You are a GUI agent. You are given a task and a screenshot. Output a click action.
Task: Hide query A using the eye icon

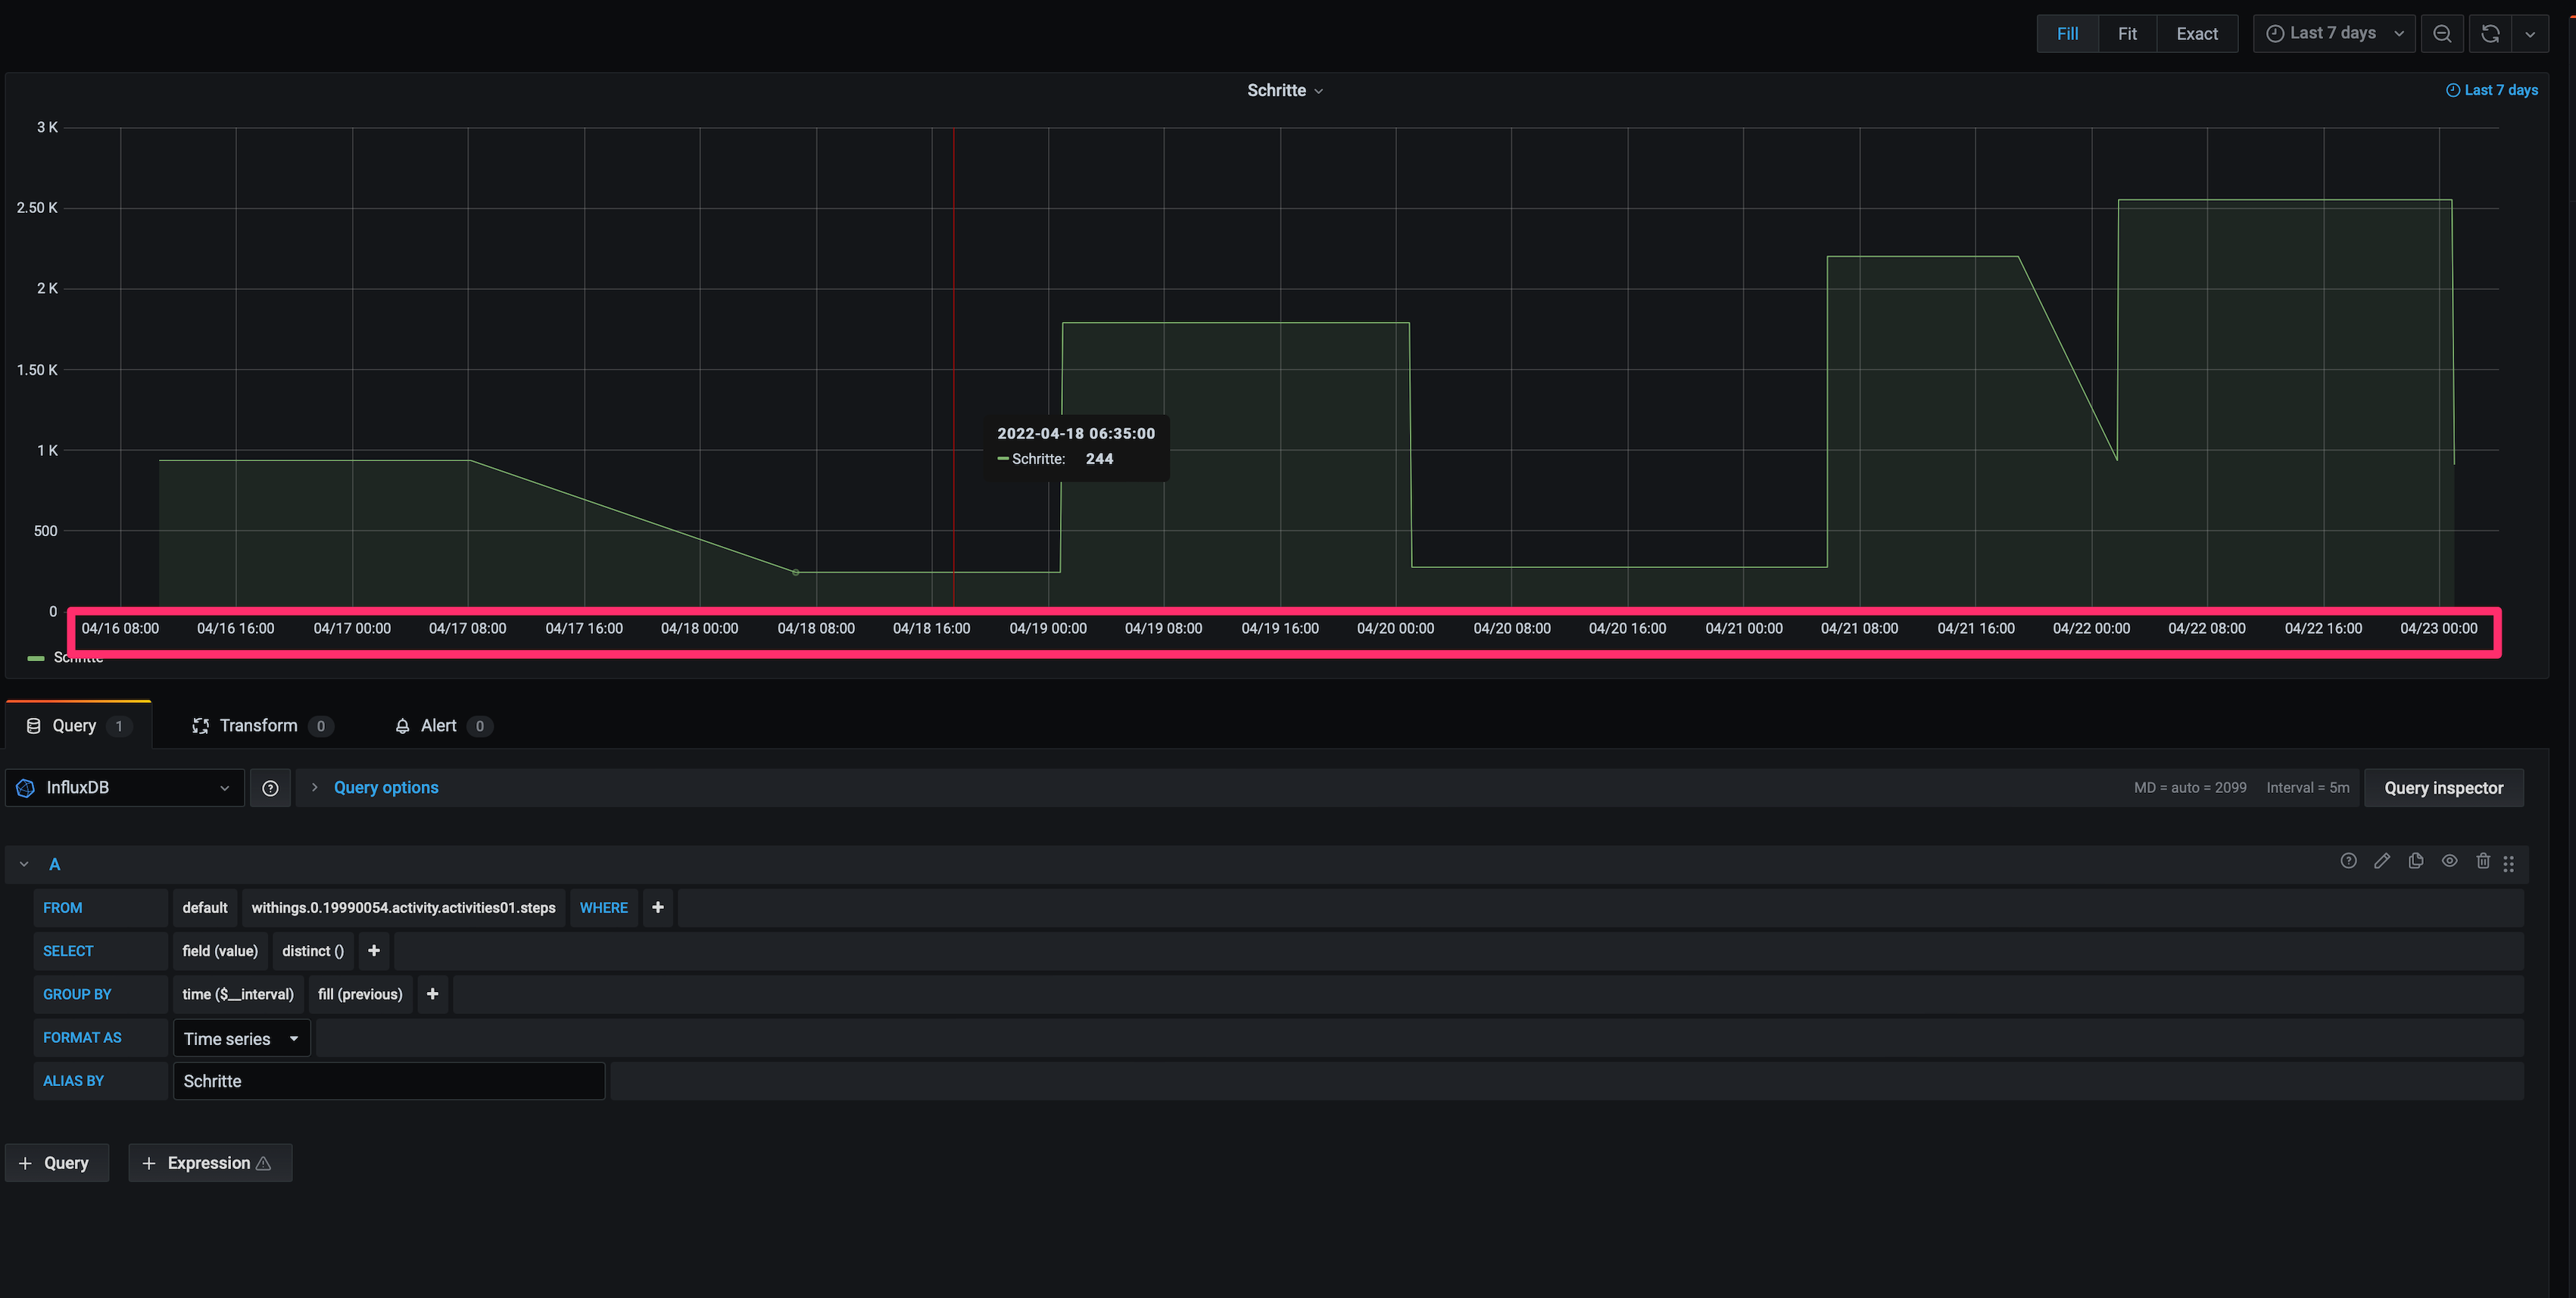tap(2449, 861)
